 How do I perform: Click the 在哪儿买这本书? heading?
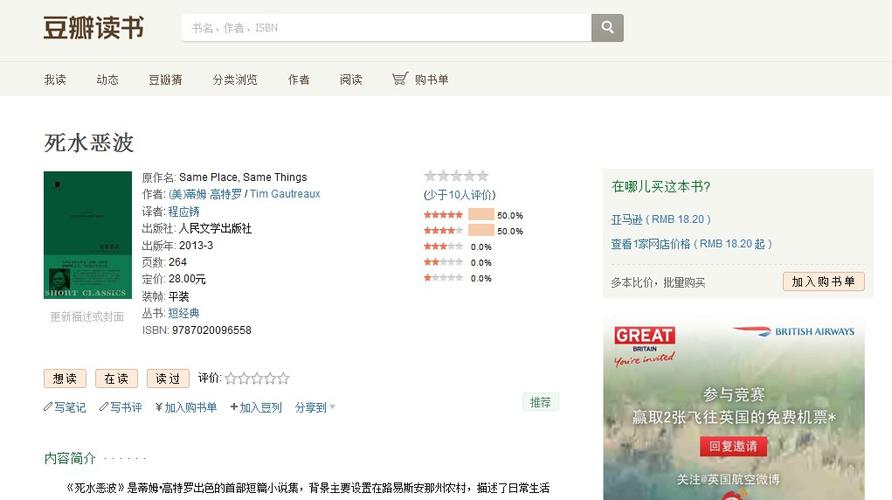click(660, 187)
